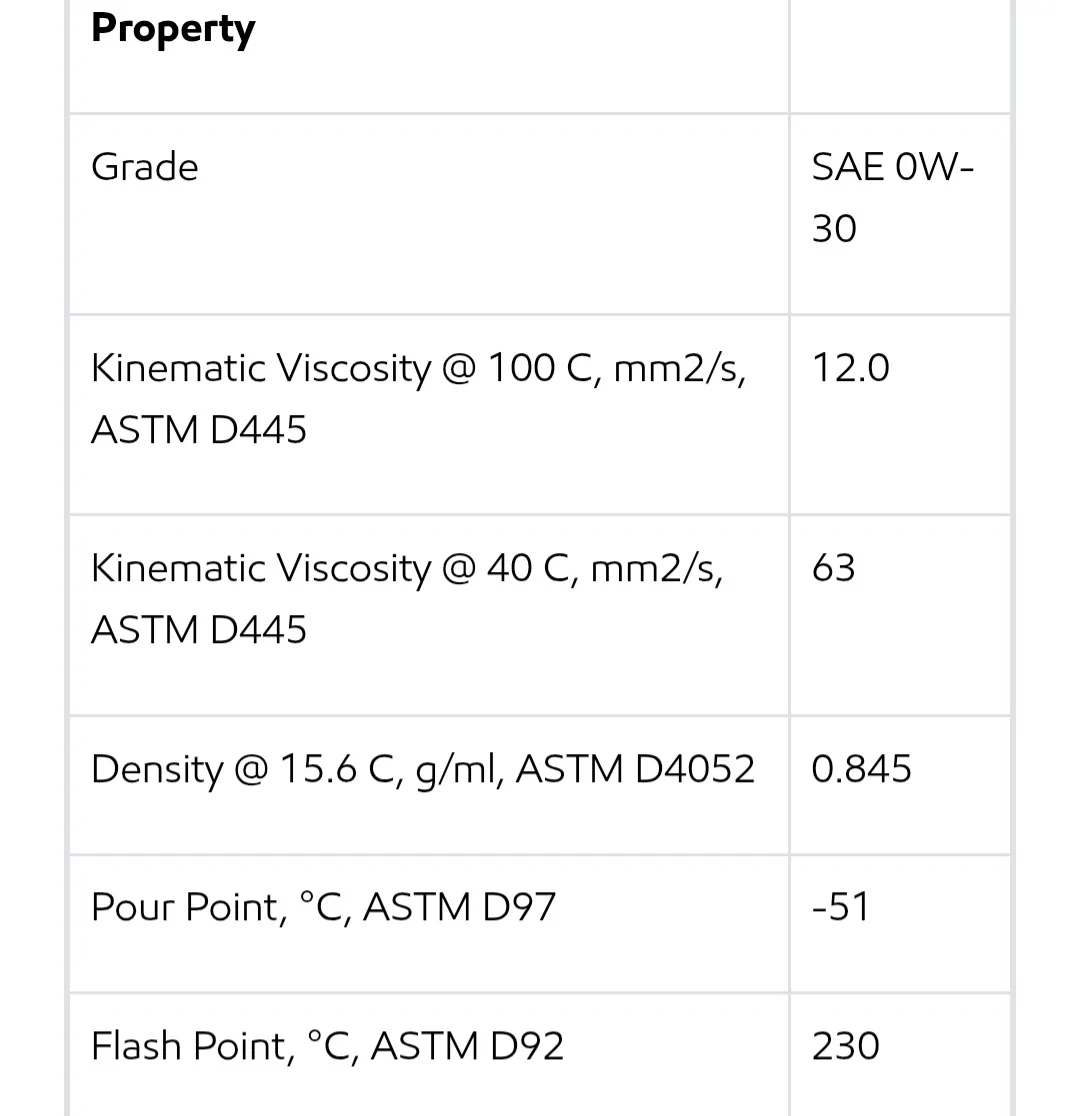Select the Pour Point row label

point(323,907)
